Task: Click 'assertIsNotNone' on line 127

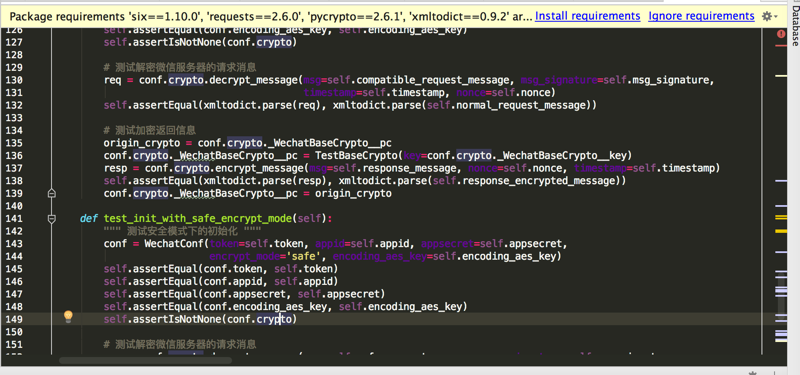Action: click(x=176, y=42)
